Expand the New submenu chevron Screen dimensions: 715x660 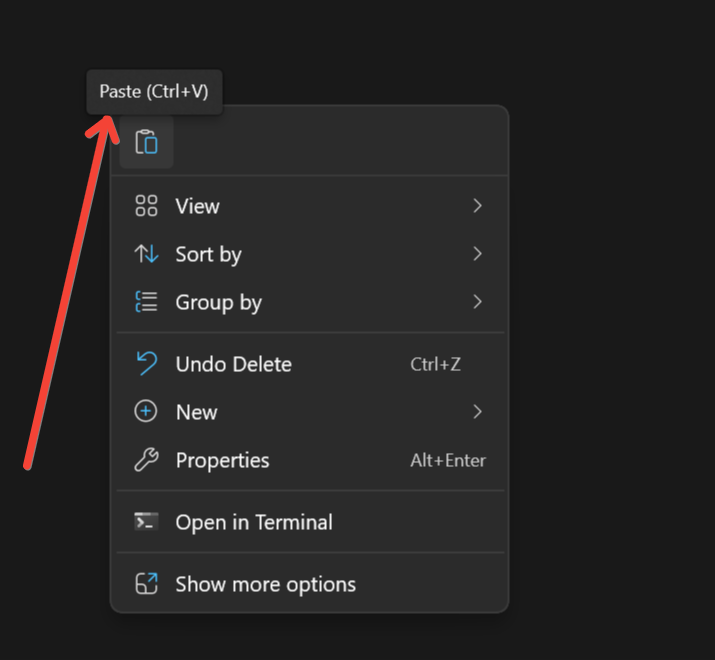tap(477, 412)
